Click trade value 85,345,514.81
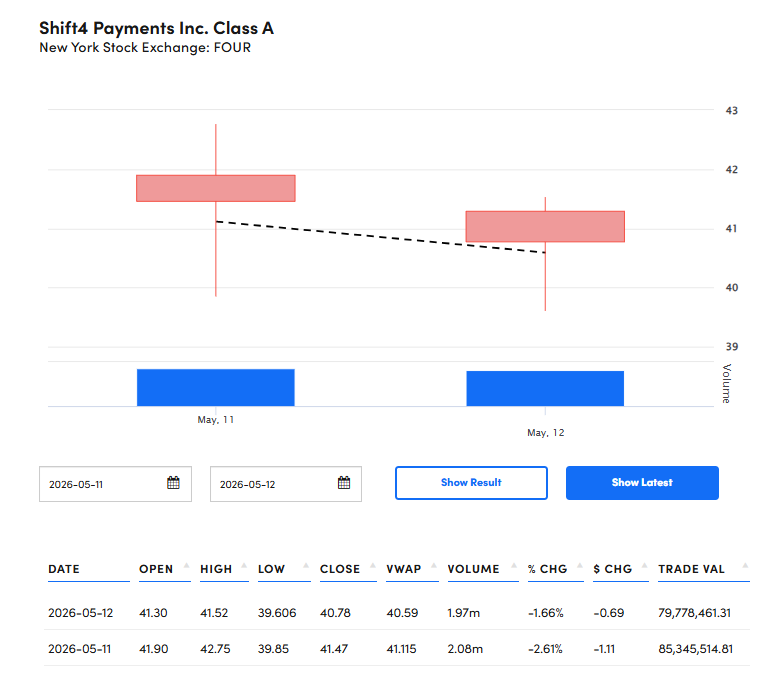Image resolution: width=769 pixels, height=687 pixels. [x=695, y=649]
